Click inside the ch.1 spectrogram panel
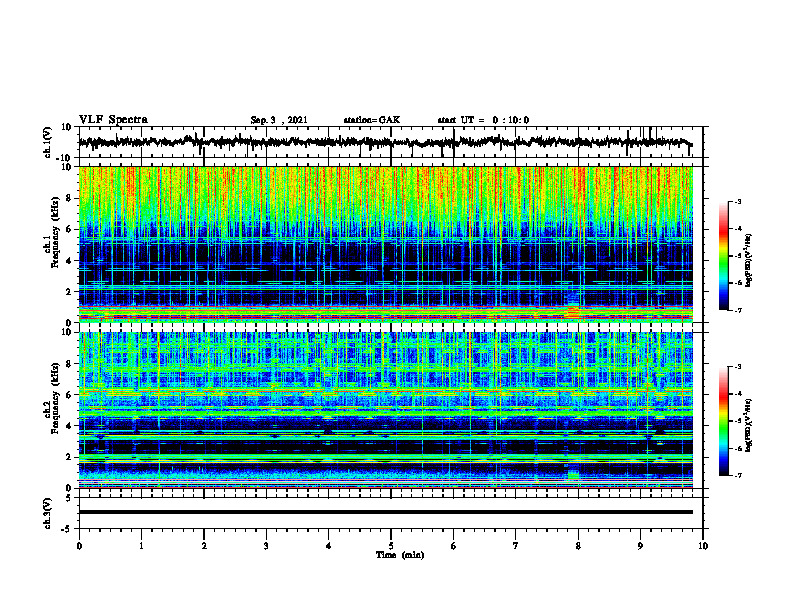792x612 pixels. click(x=386, y=244)
